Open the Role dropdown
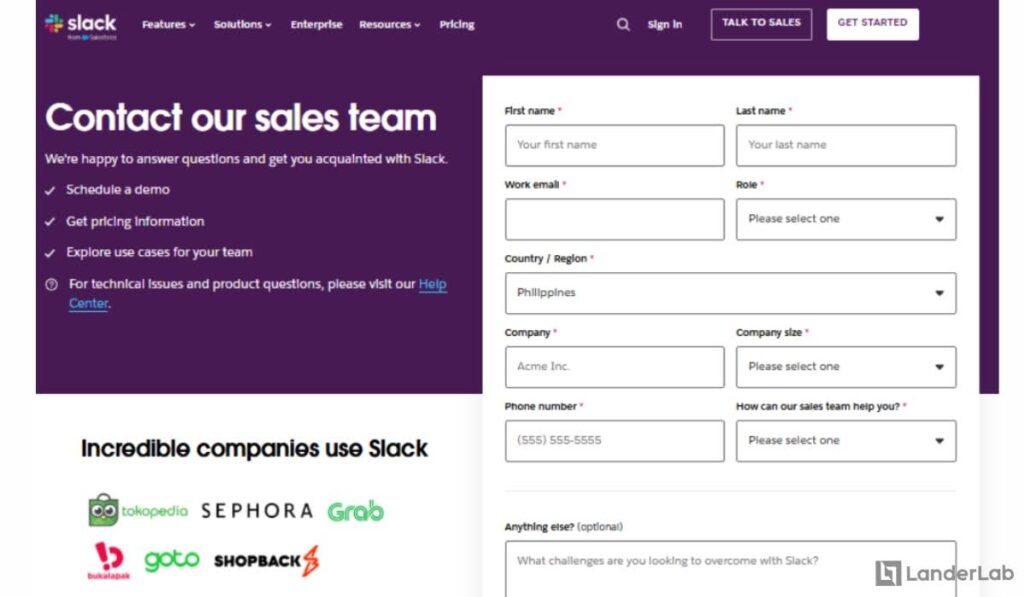 (845, 218)
